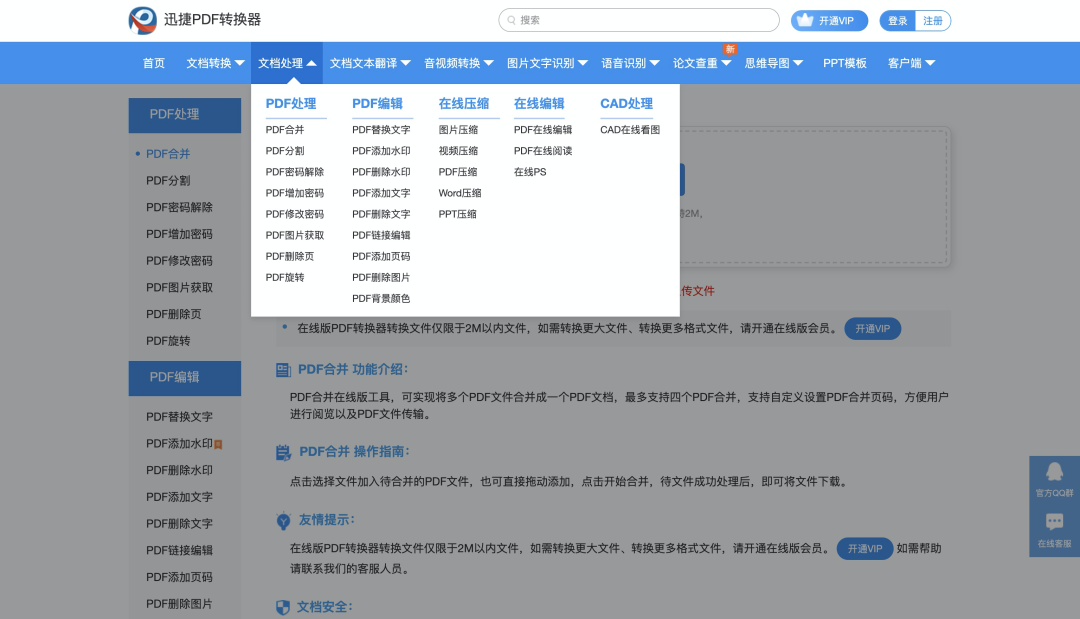This screenshot has width=1080, height=619.
Task: Collapse the 文档处理 menu arrow
Action: coord(311,63)
